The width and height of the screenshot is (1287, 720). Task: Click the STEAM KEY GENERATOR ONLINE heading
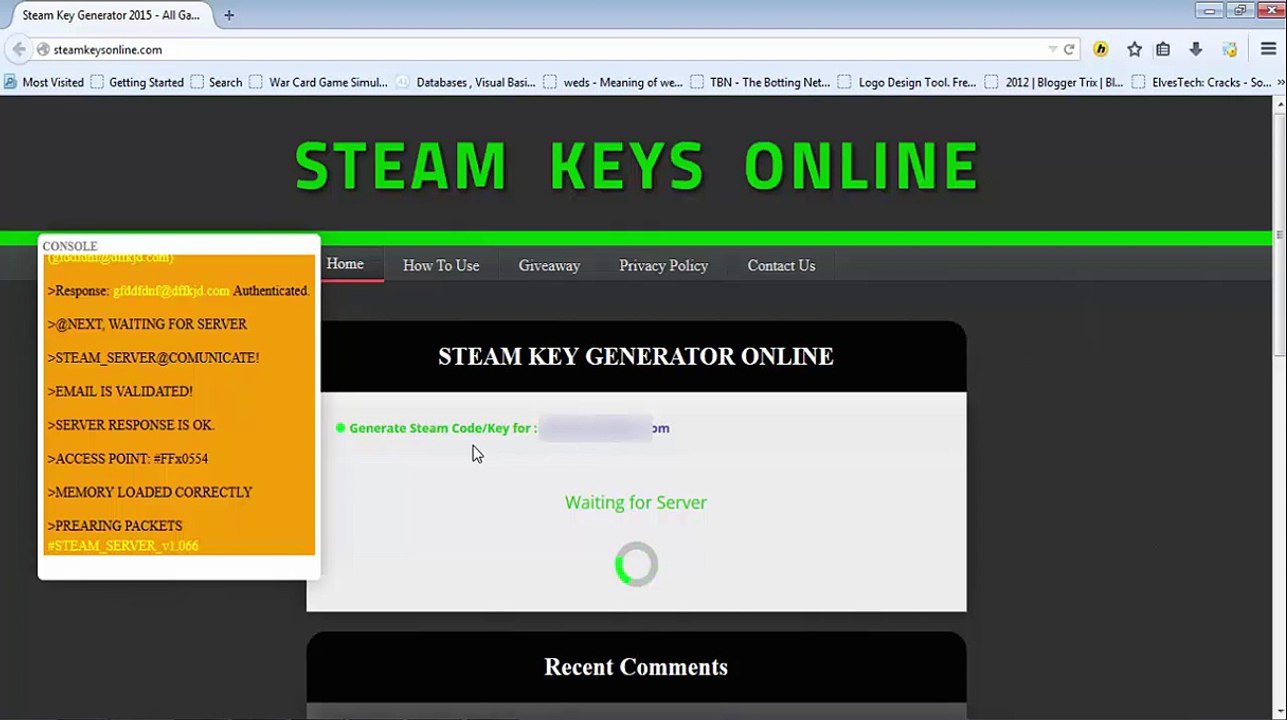tap(636, 357)
